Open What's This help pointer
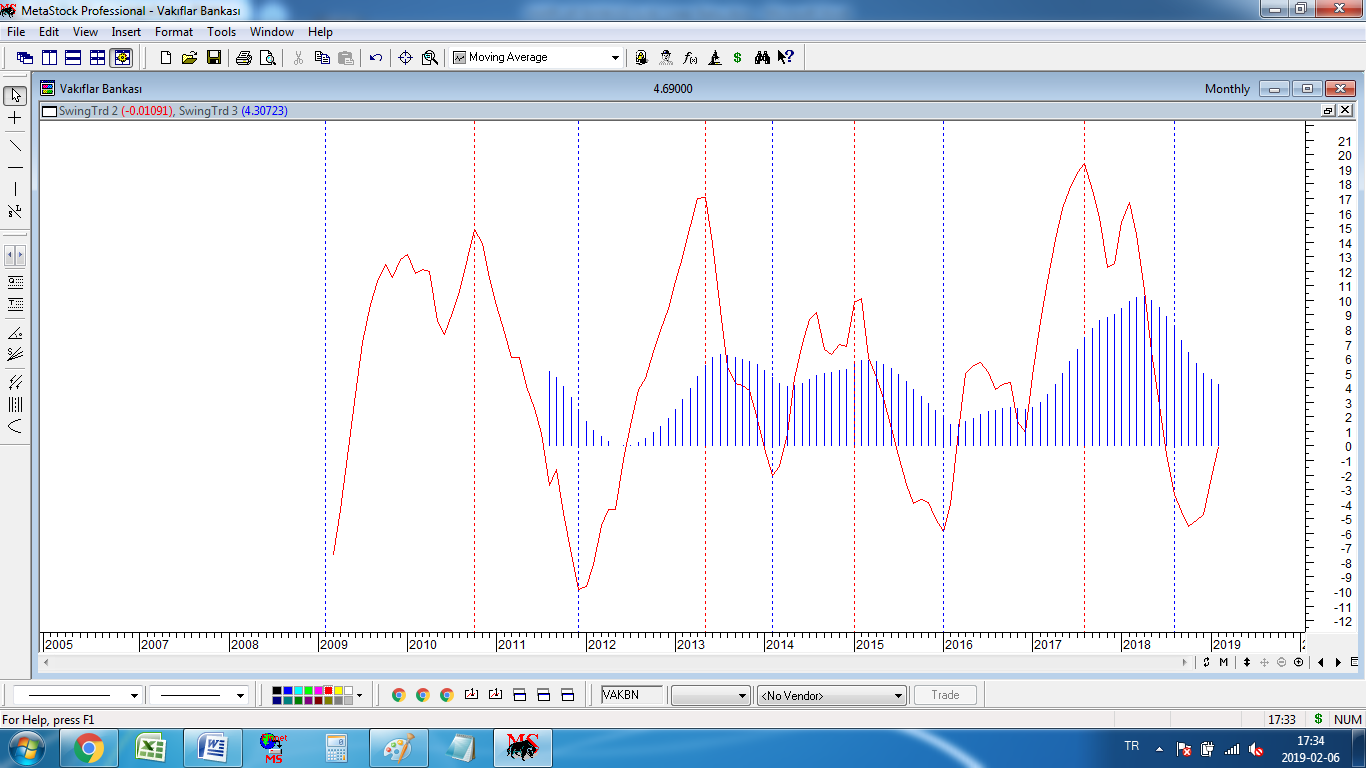 click(786, 58)
